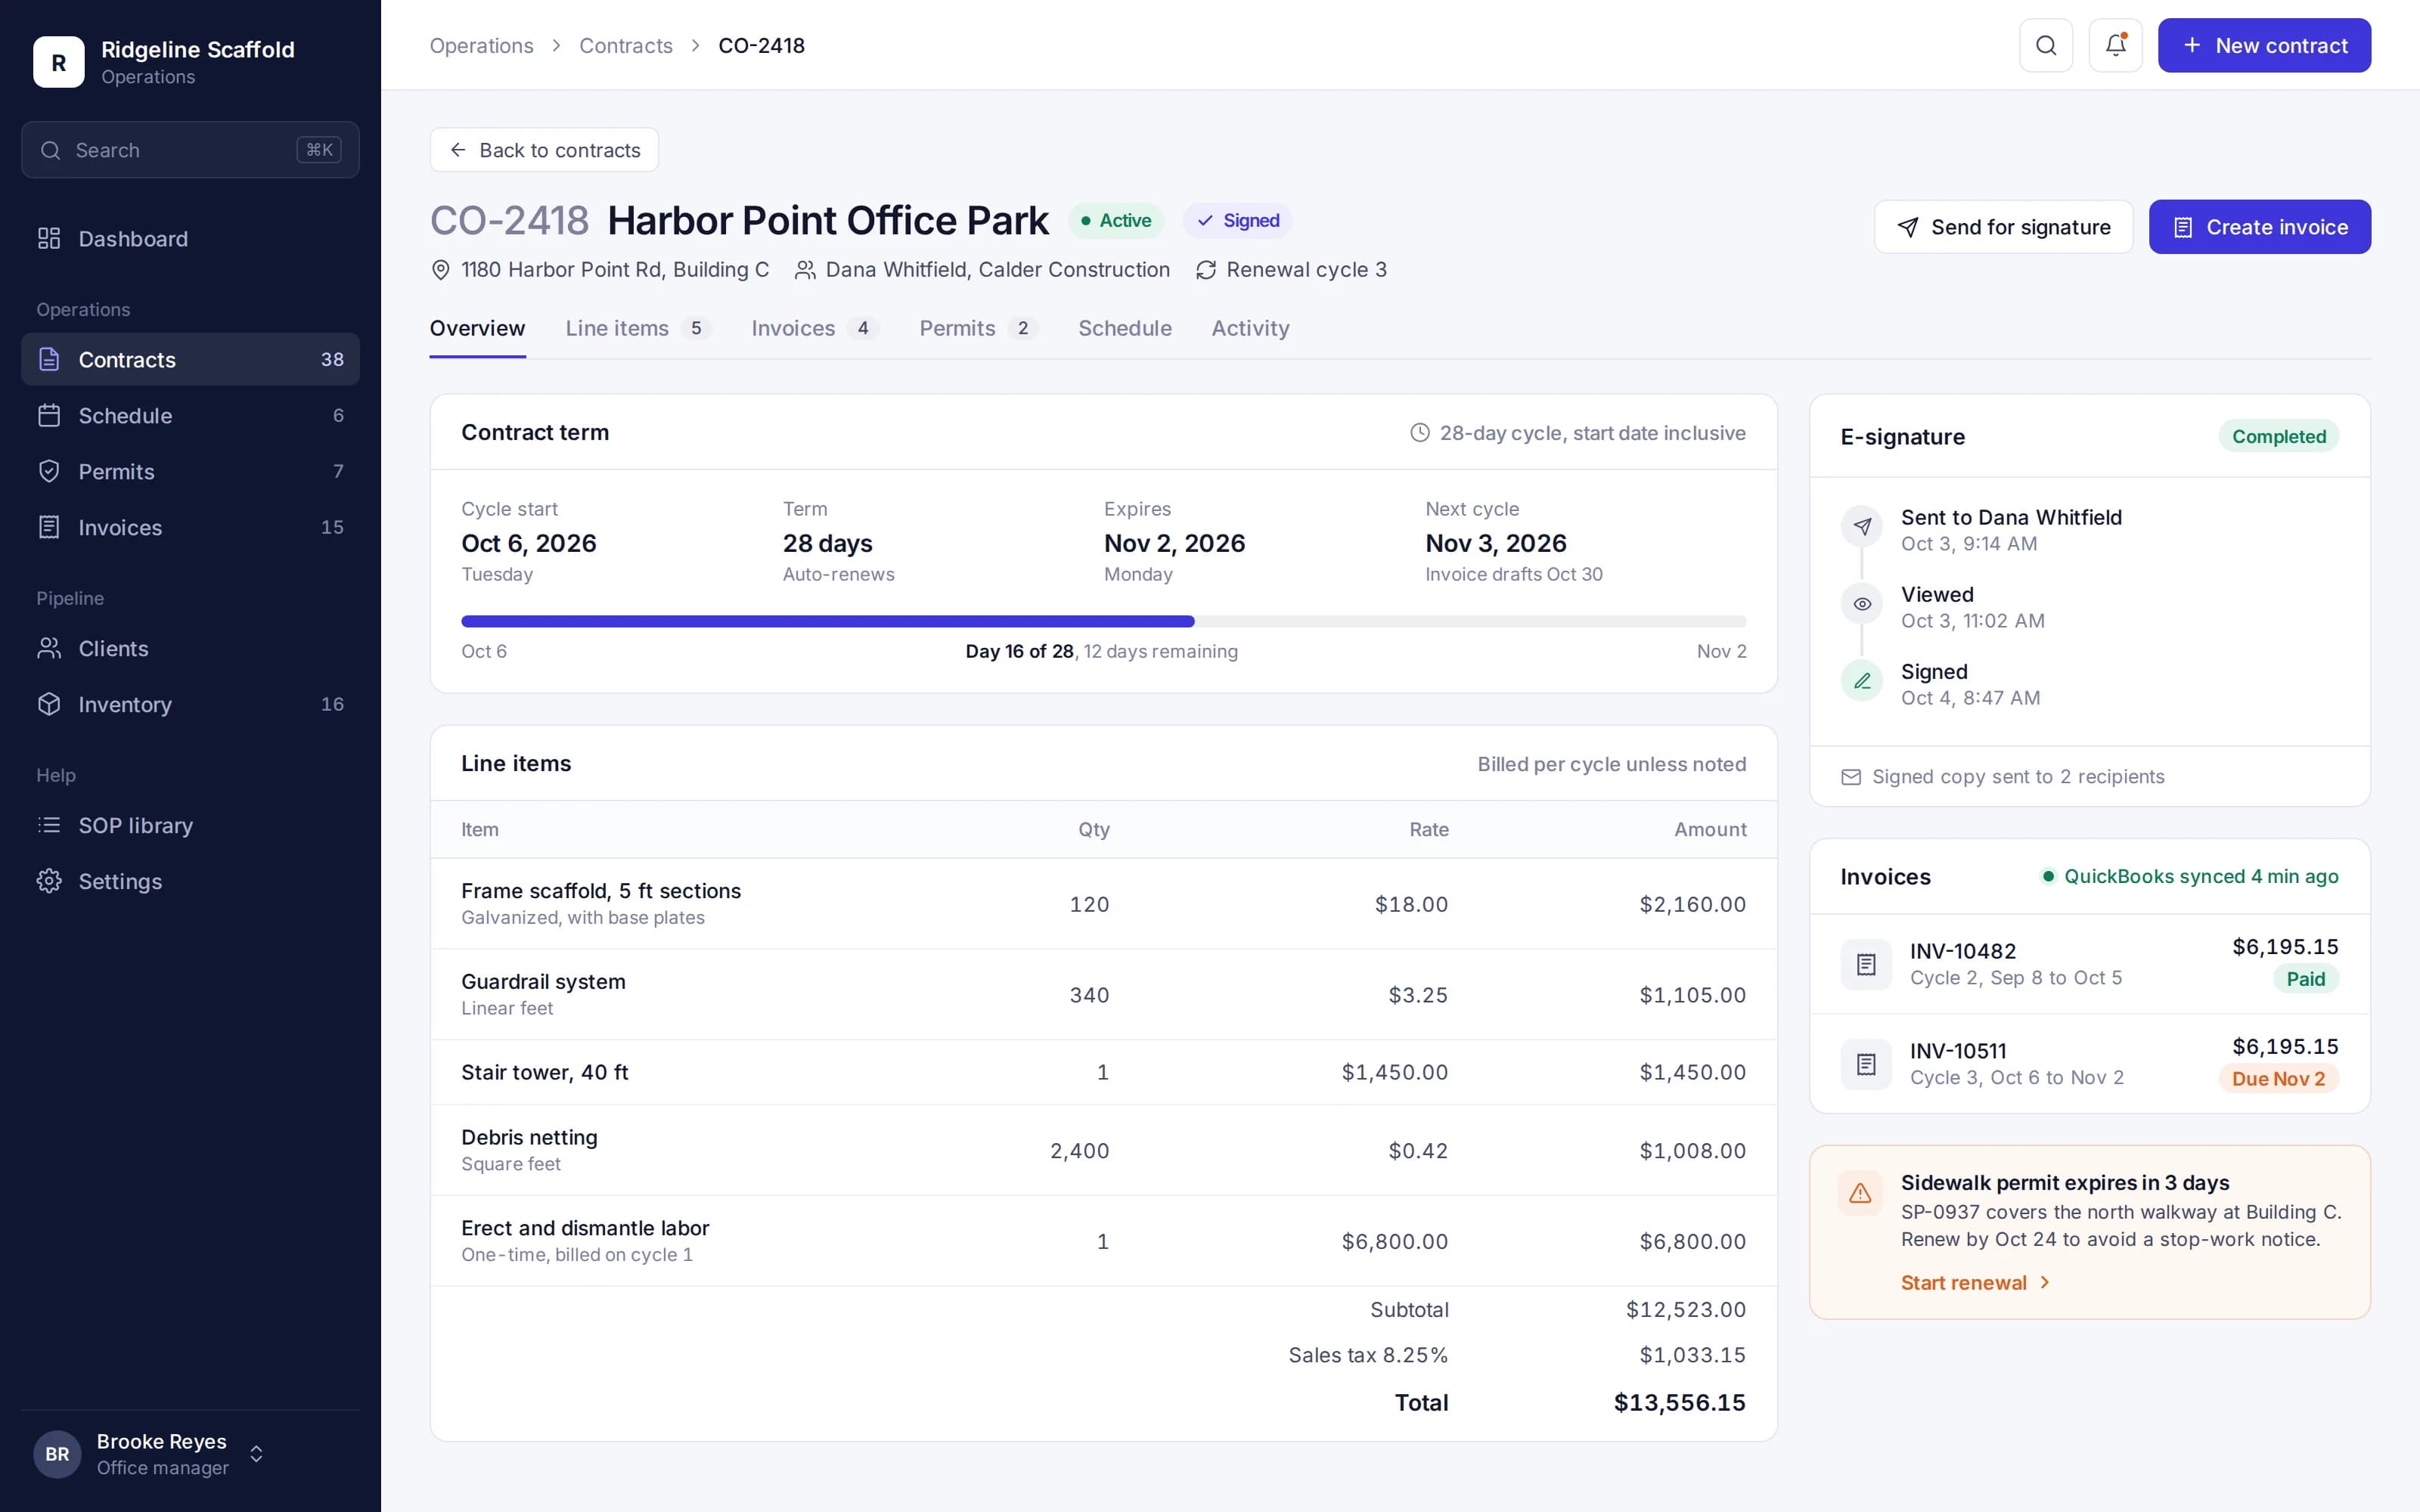This screenshot has height=1512, width=2420.
Task: Go back to contracts
Action: [x=544, y=150]
